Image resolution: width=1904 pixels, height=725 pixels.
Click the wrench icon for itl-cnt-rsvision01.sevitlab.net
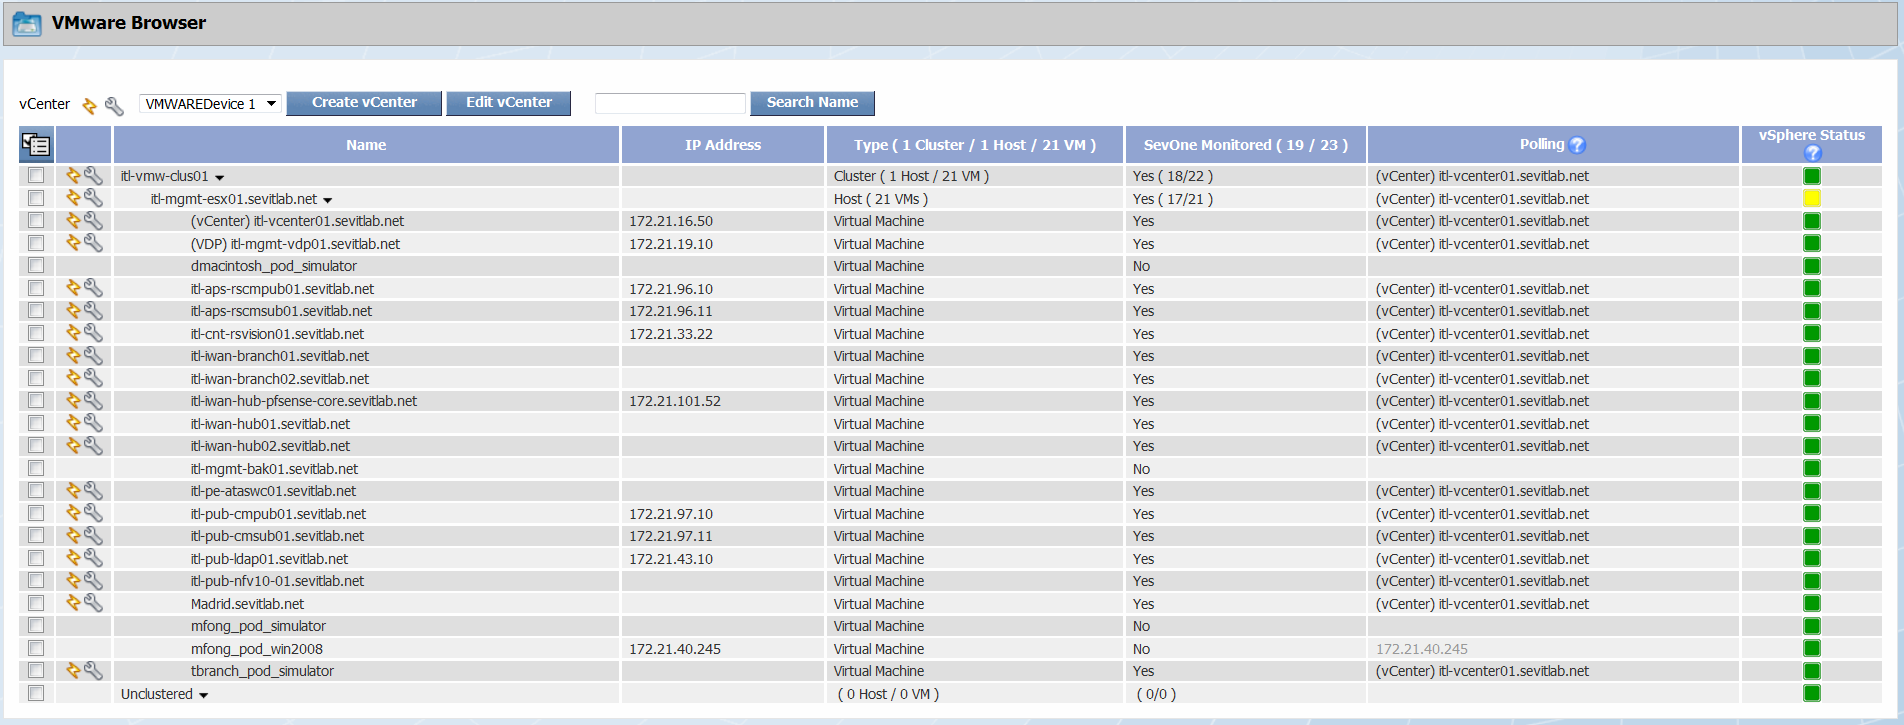point(93,333)
